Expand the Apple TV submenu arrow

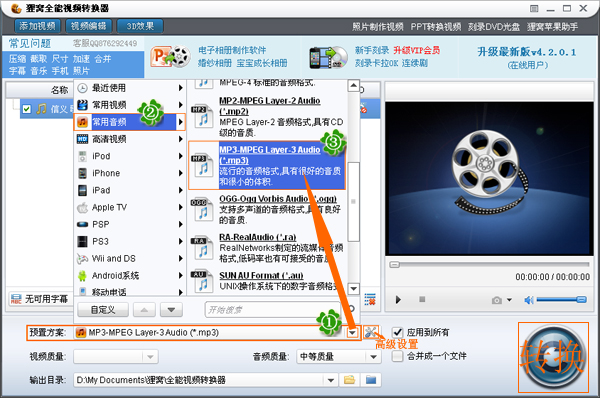tap(180, 207)
